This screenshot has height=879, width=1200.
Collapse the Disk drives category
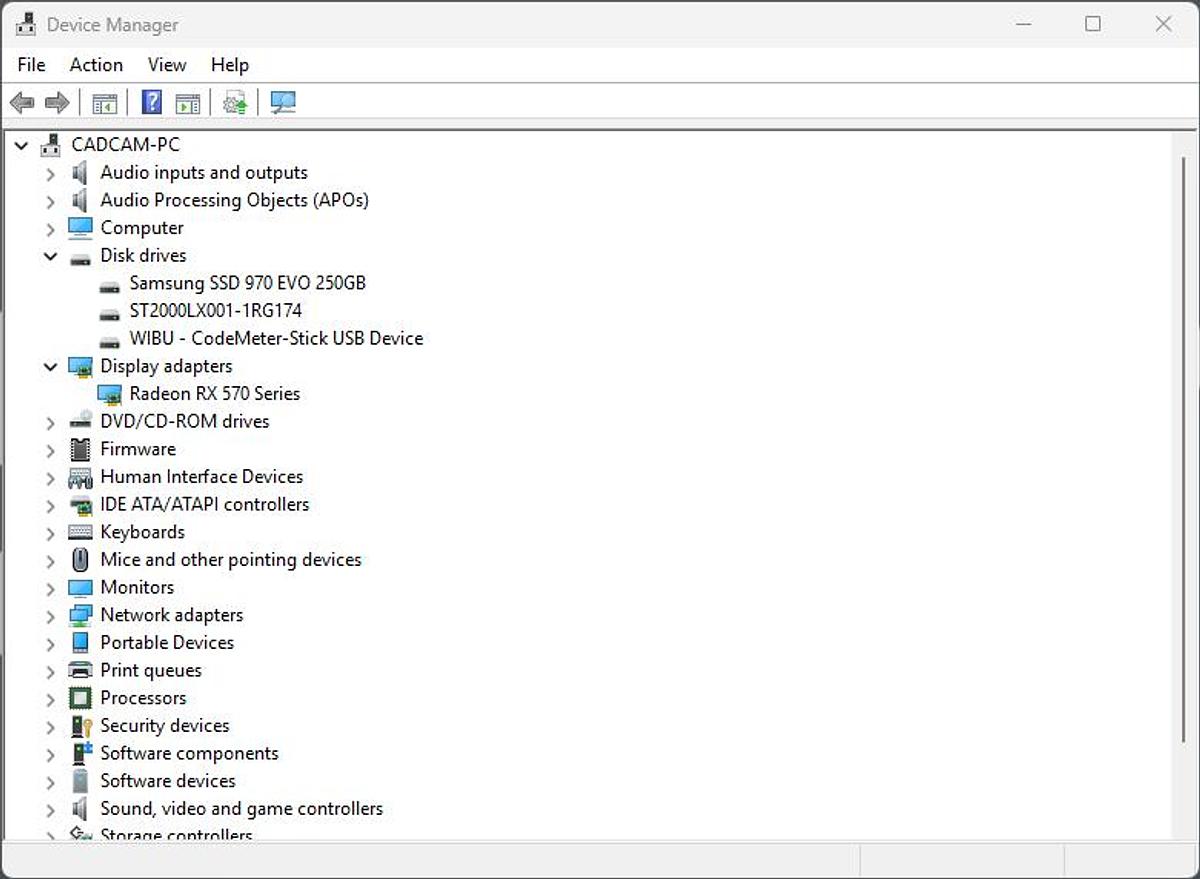pos(50,256)
